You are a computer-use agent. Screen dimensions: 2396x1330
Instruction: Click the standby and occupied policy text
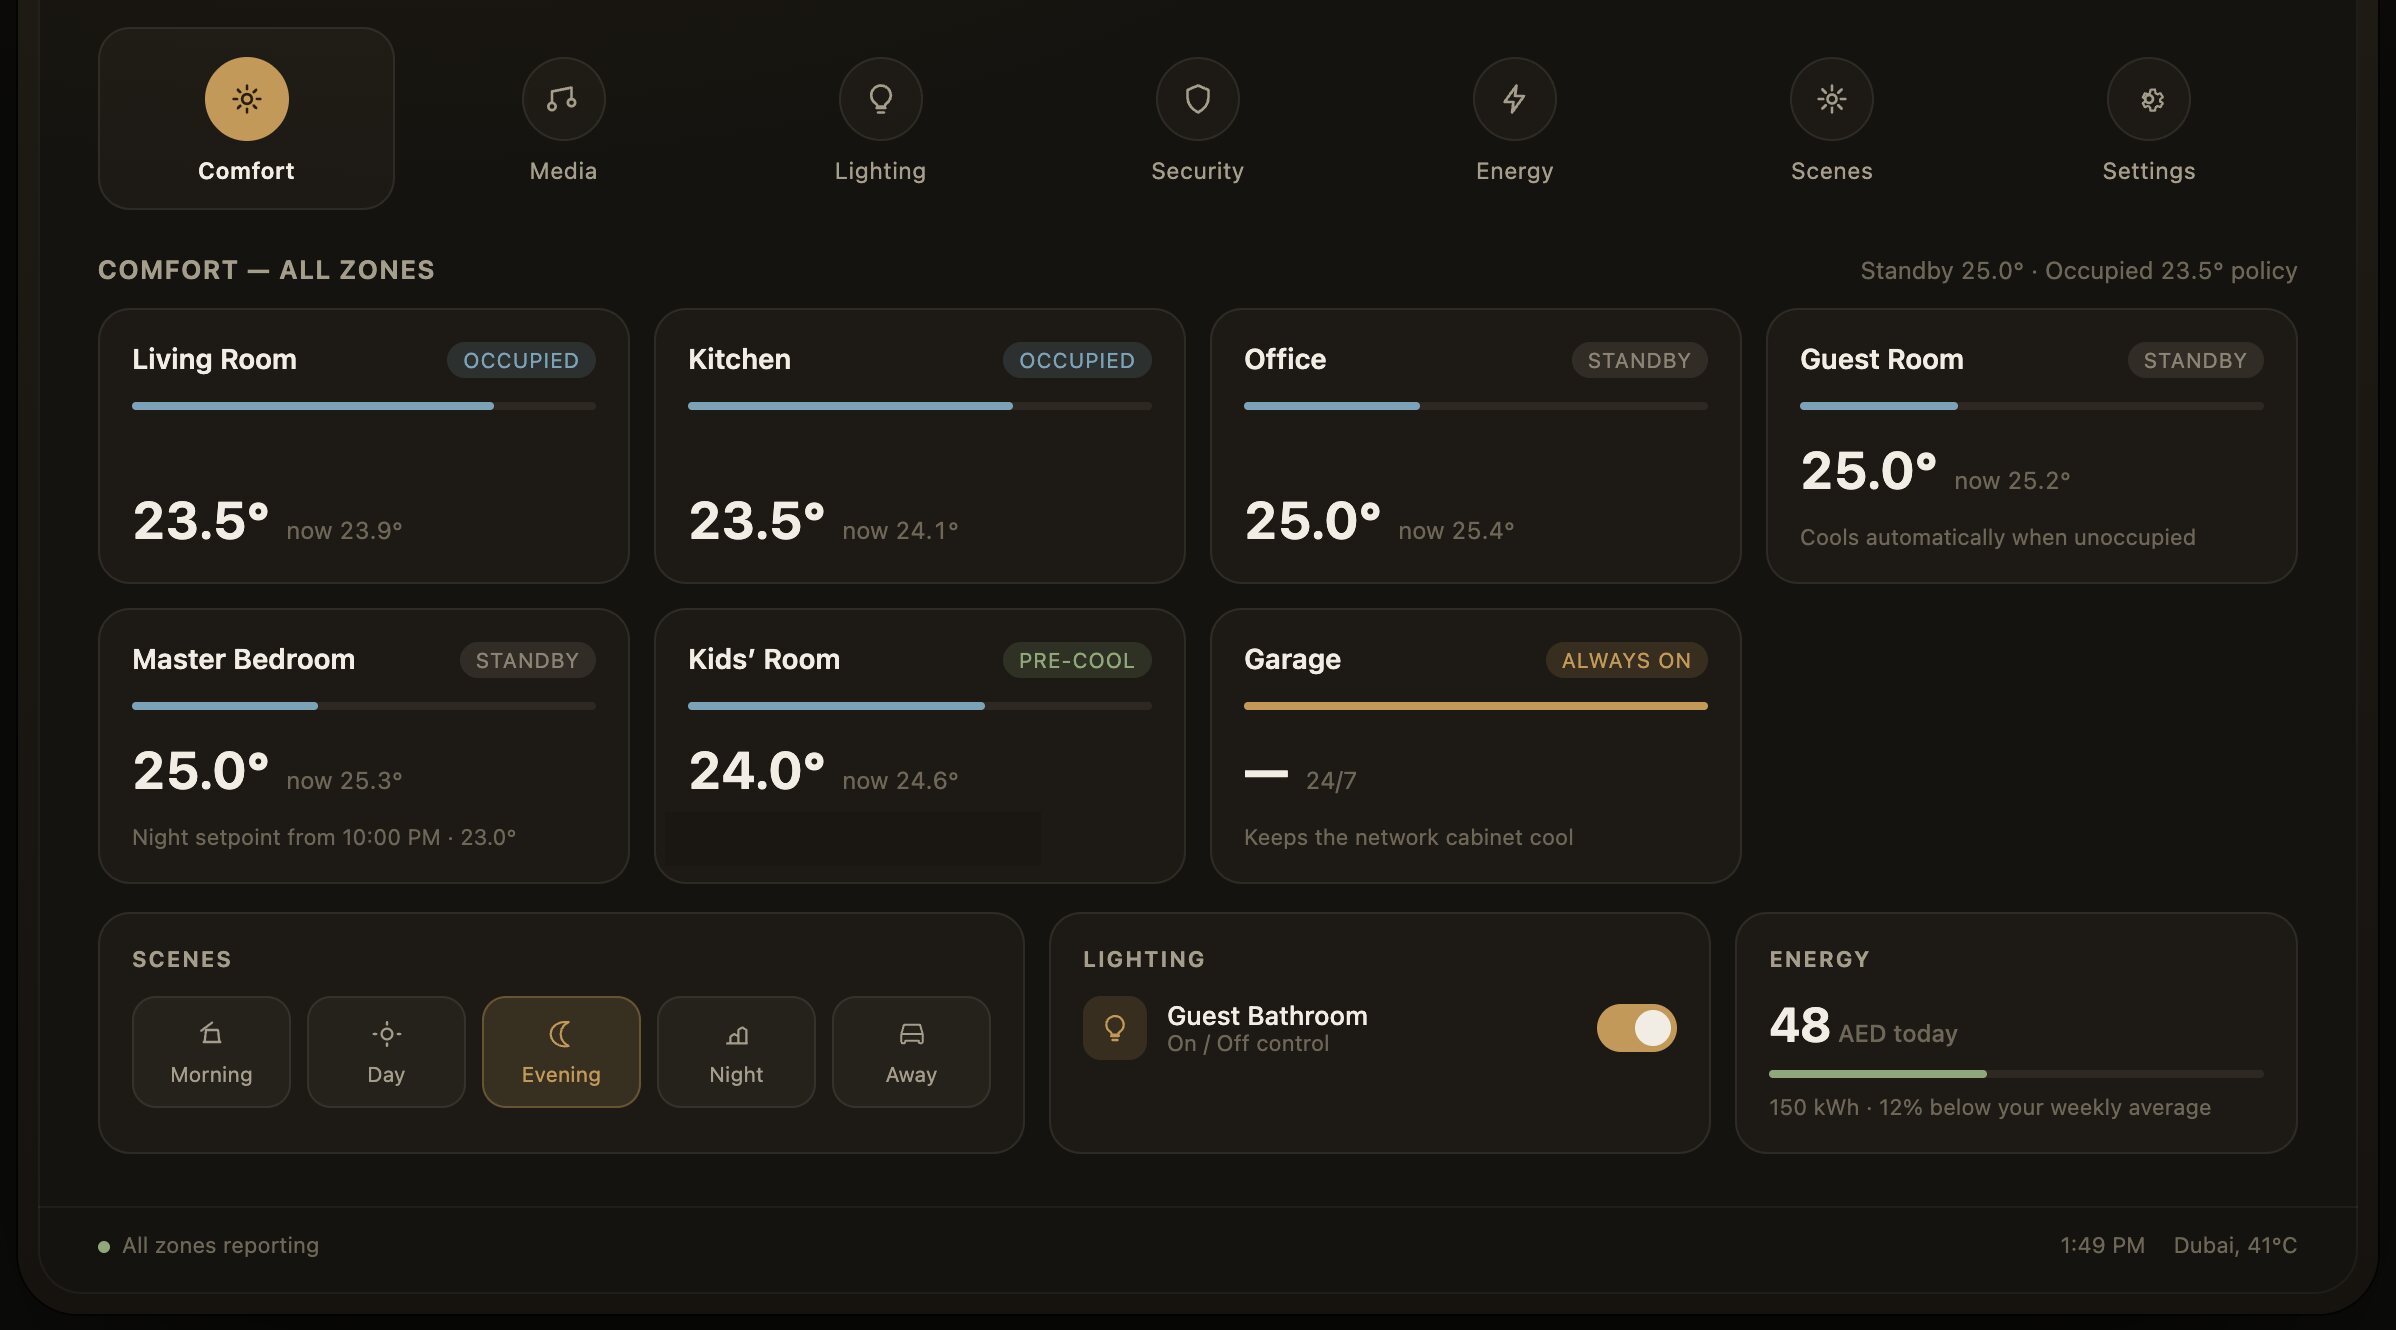tap(2079, 271)
